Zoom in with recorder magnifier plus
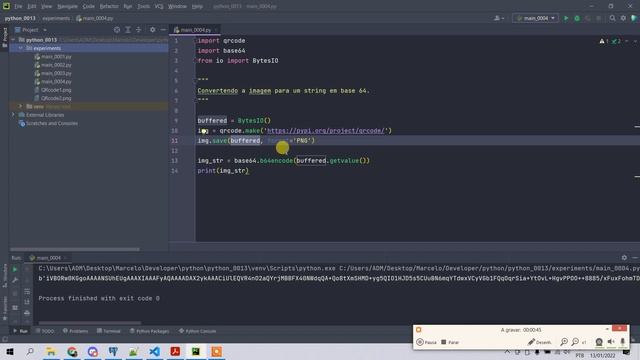The image size is (640, 360). (564, 342)
